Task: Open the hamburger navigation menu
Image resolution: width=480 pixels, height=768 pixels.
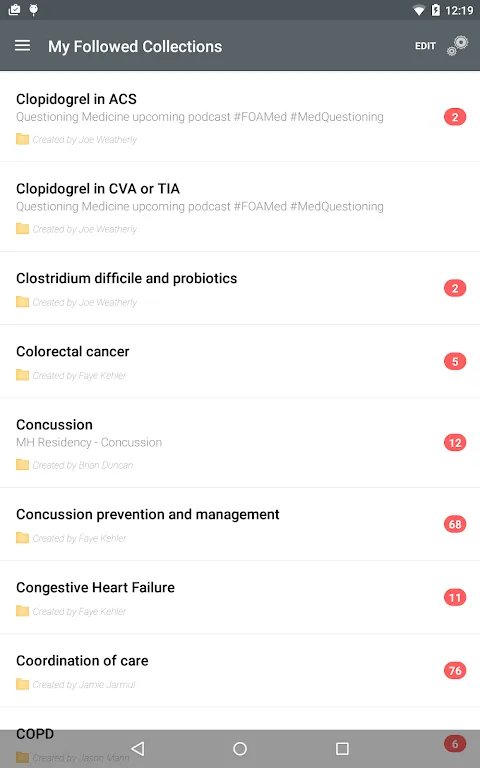Action: tap(23, 46)
